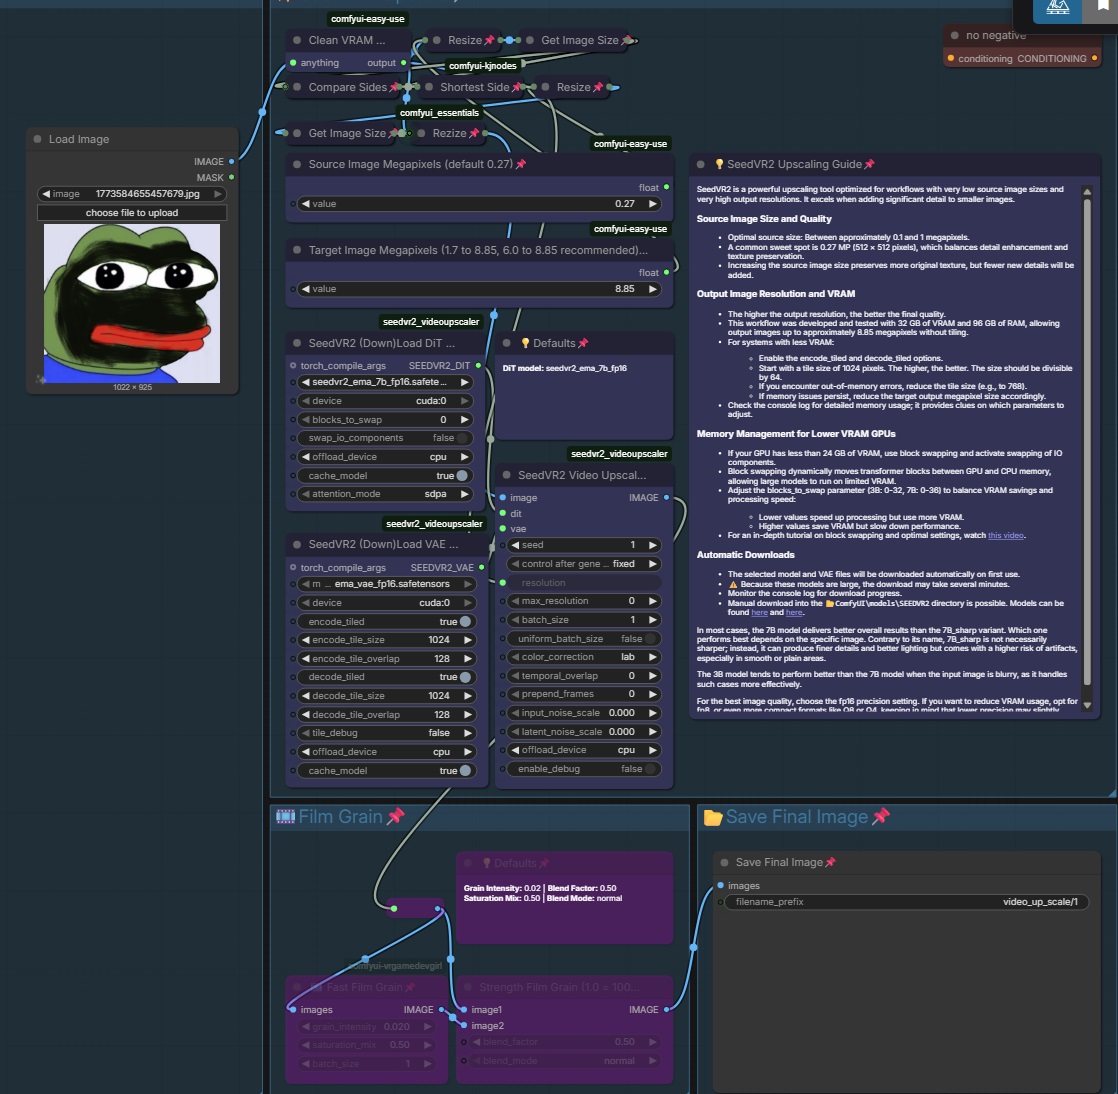Open the seedvr2_ema_7b_fp16 model dropdown
The height and width of the screenshot is (1094, 1118).
384,382
